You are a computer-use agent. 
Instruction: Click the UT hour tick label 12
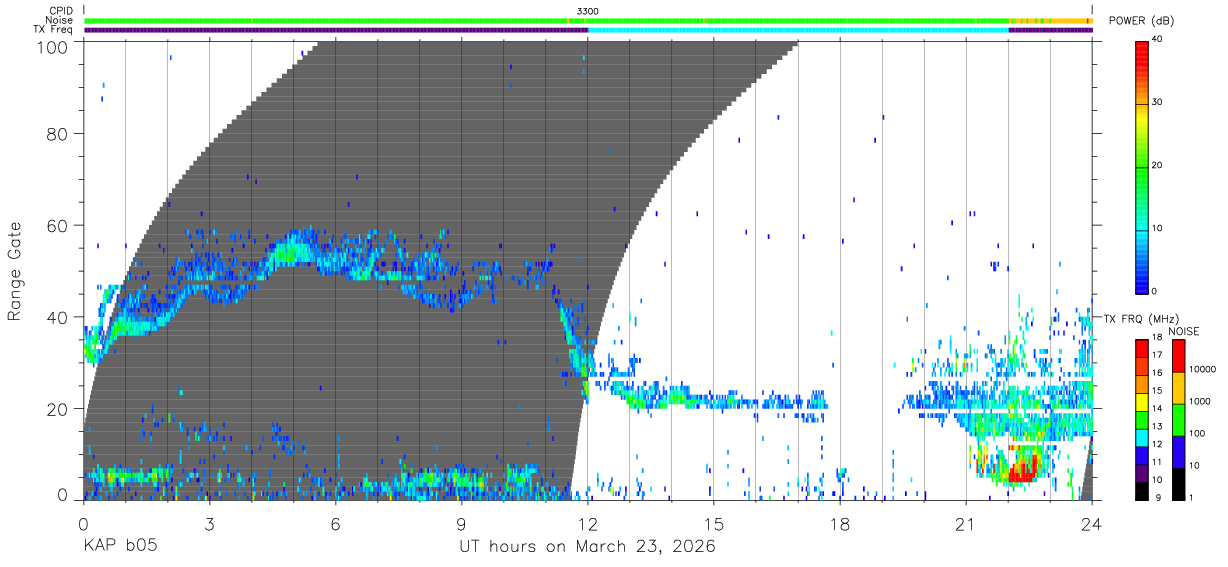tap(588, 523)
